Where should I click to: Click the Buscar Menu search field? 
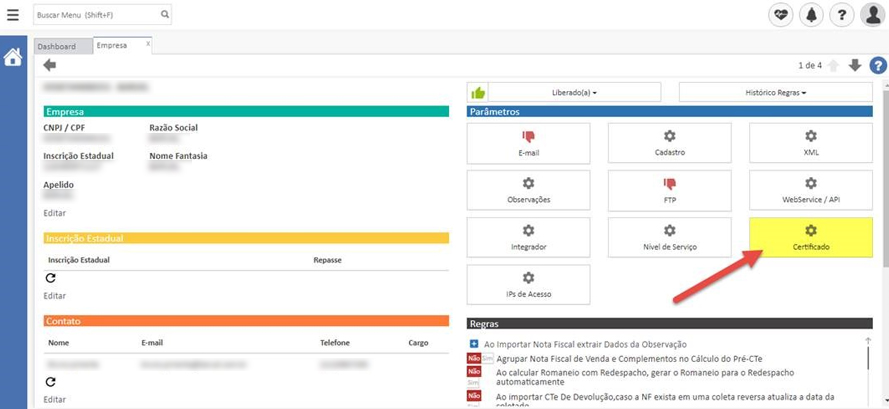point(95,16)
